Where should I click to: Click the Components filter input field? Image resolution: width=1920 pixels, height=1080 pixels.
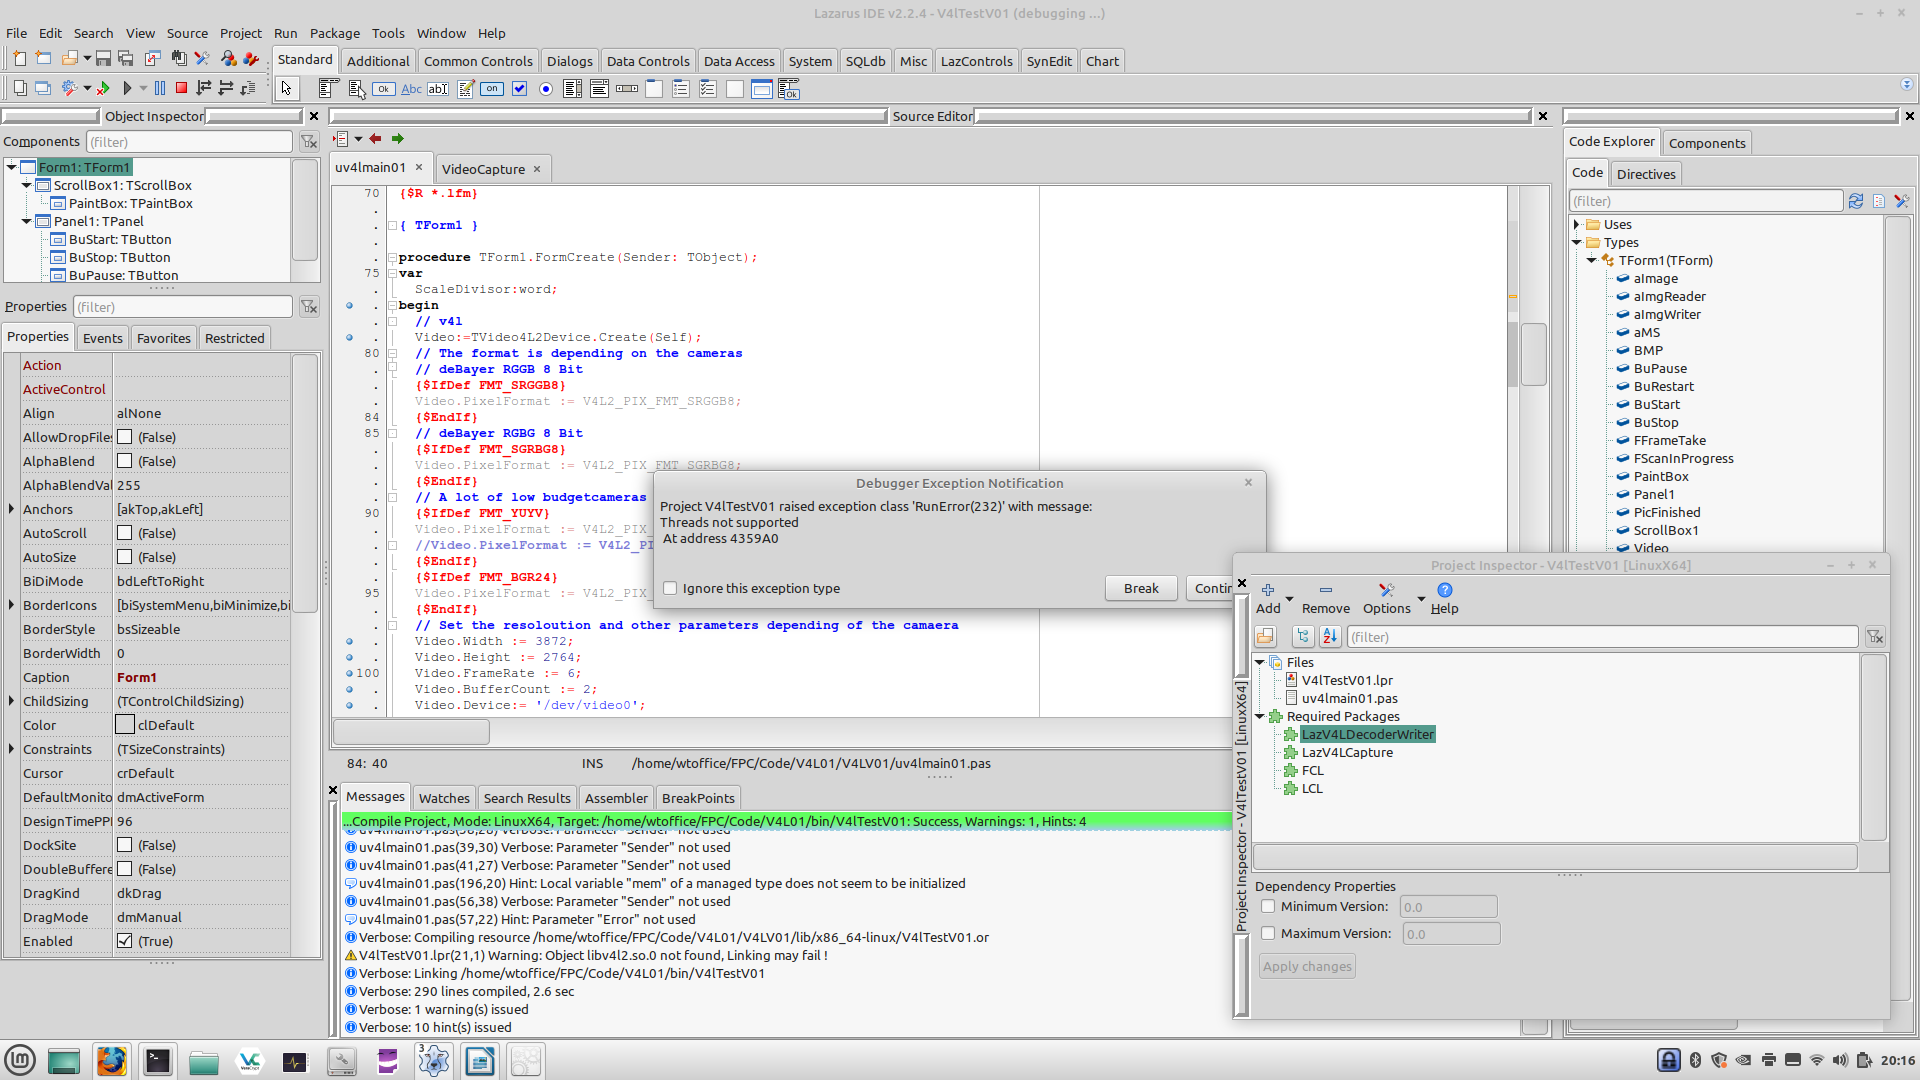point(190,142)
